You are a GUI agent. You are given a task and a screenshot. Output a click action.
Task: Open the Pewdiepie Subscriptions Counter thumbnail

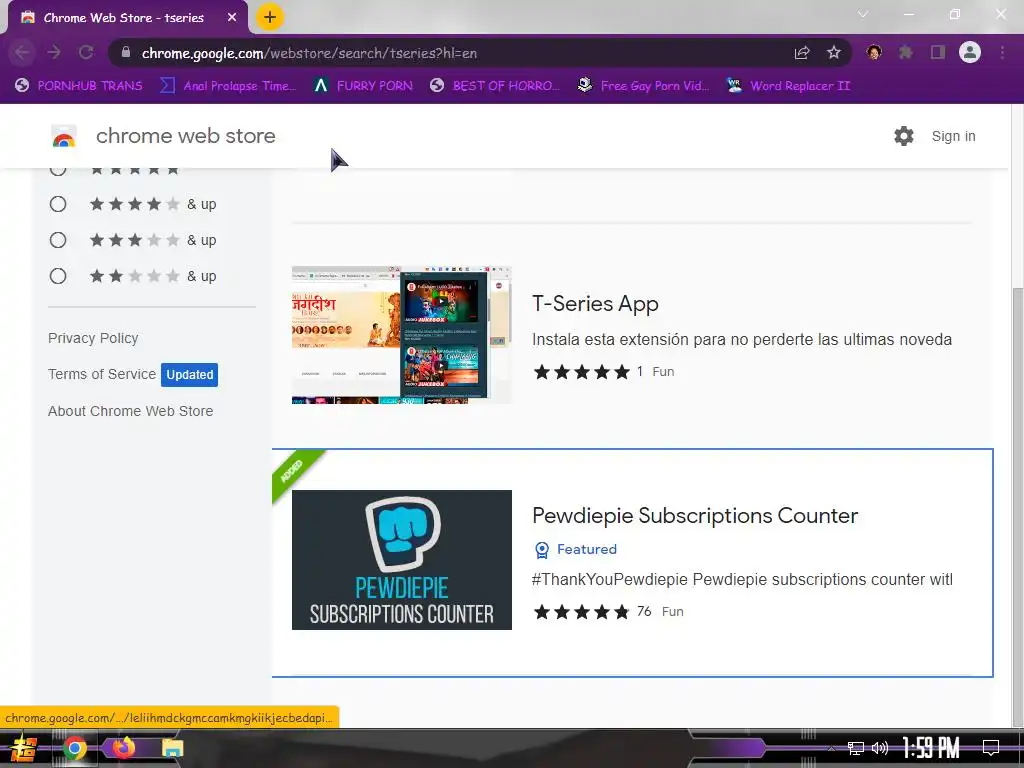[402, 560]
